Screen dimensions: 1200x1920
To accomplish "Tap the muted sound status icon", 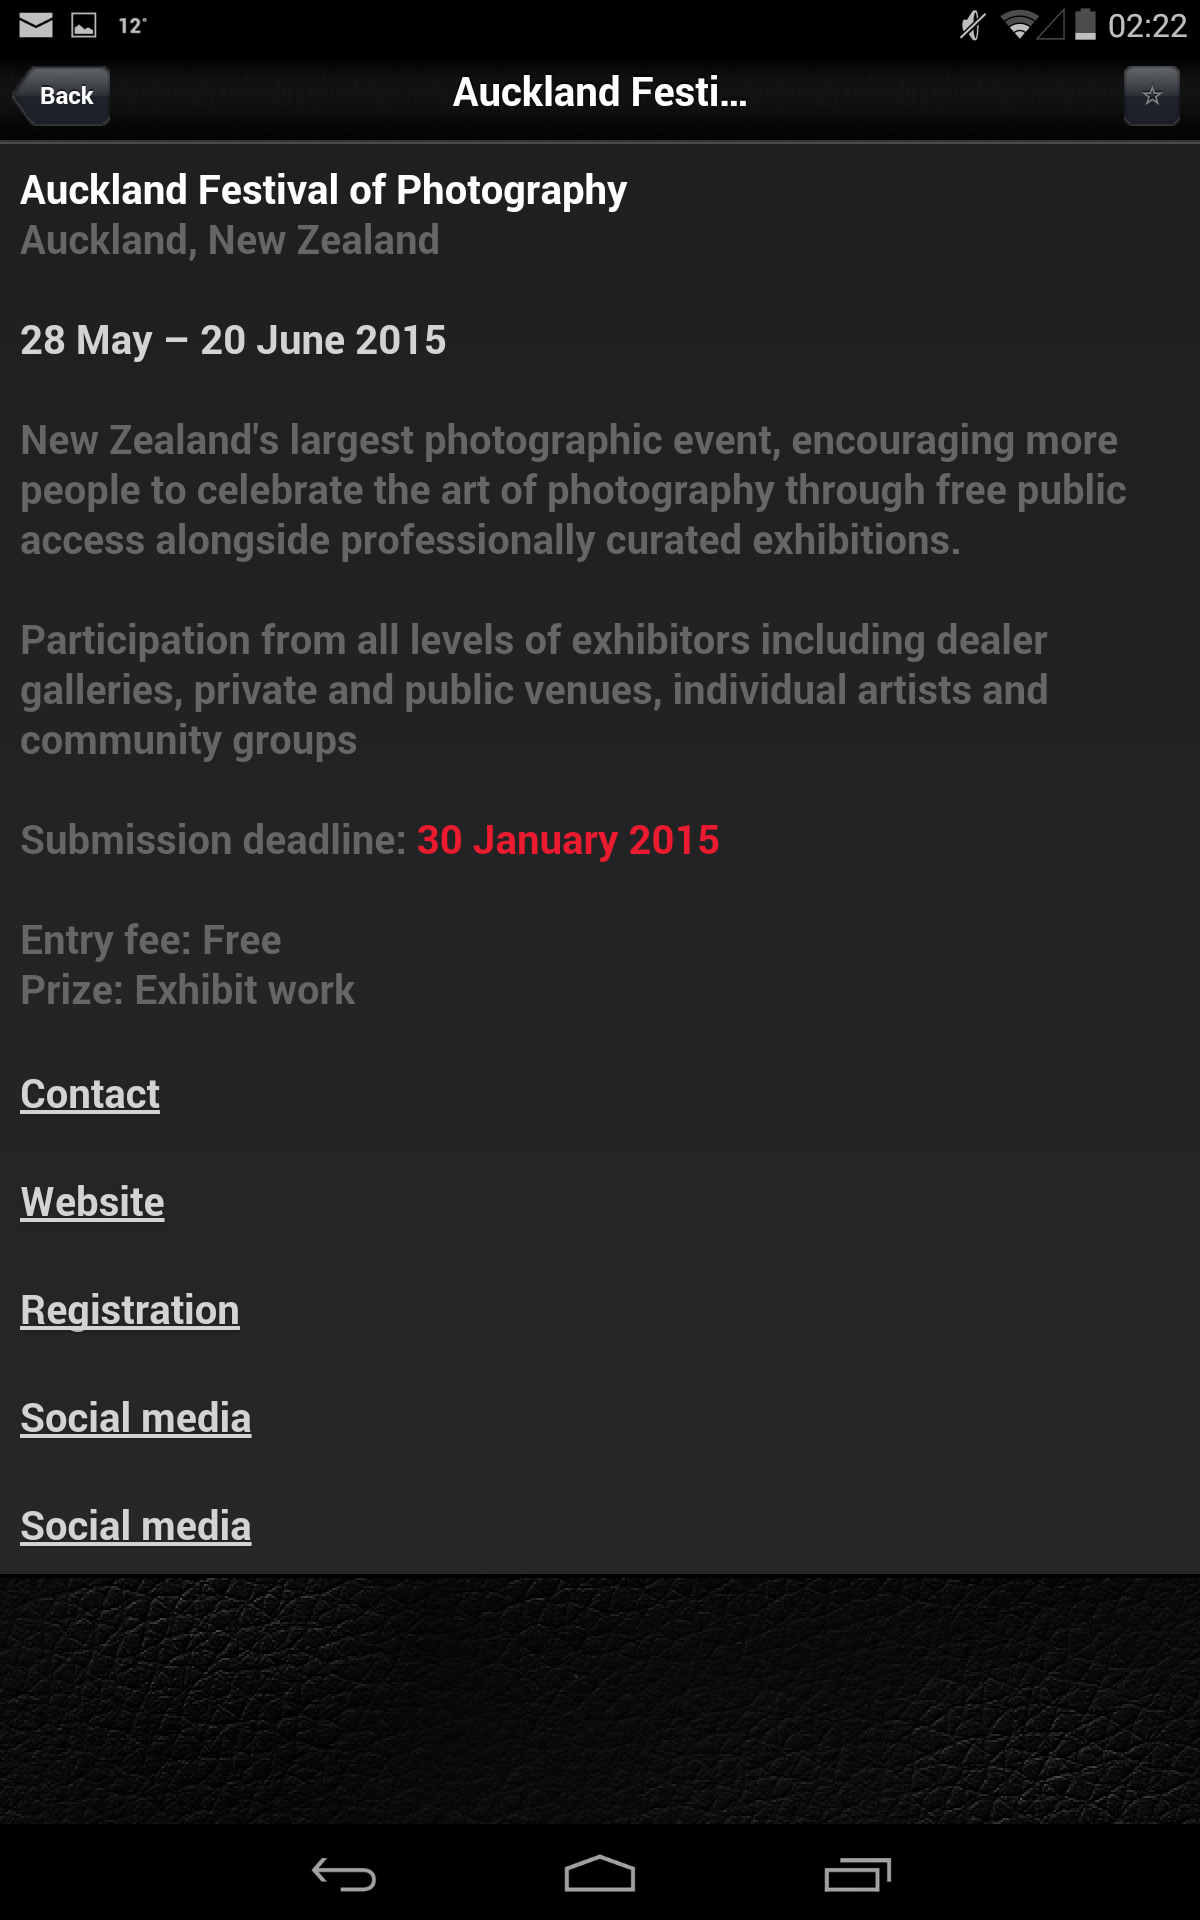I will 972,25.
